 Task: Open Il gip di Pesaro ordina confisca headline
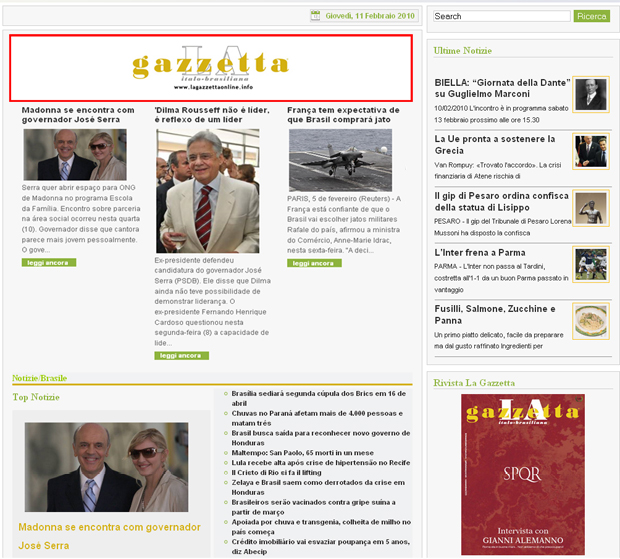501,202
